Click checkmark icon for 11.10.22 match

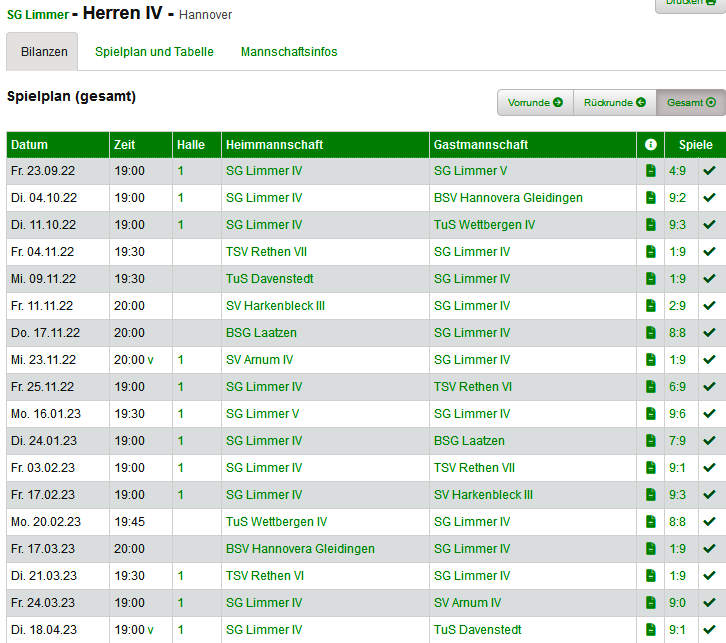[709, 225]
